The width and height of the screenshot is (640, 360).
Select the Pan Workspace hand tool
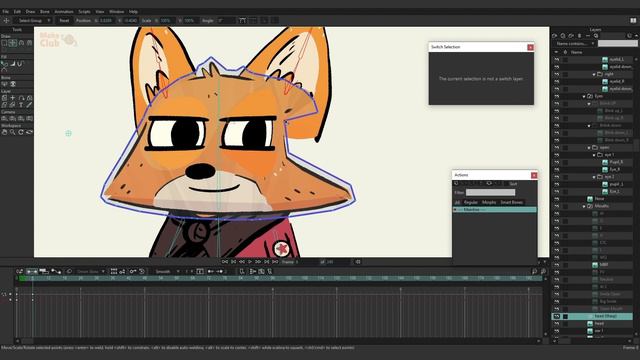(4, 132)
